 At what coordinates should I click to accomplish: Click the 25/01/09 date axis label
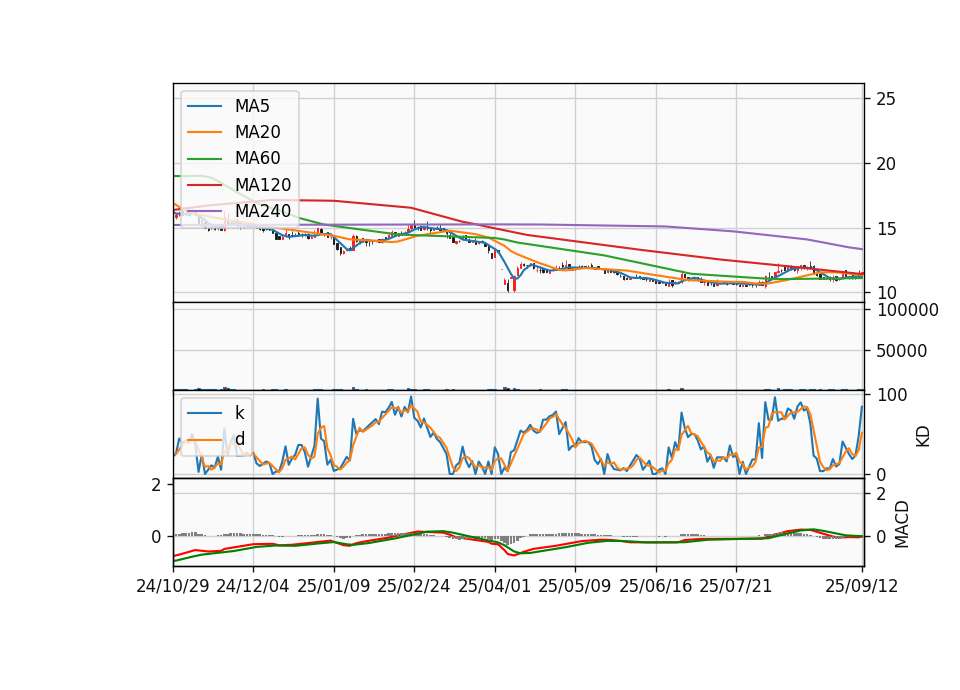pos(334,587)
